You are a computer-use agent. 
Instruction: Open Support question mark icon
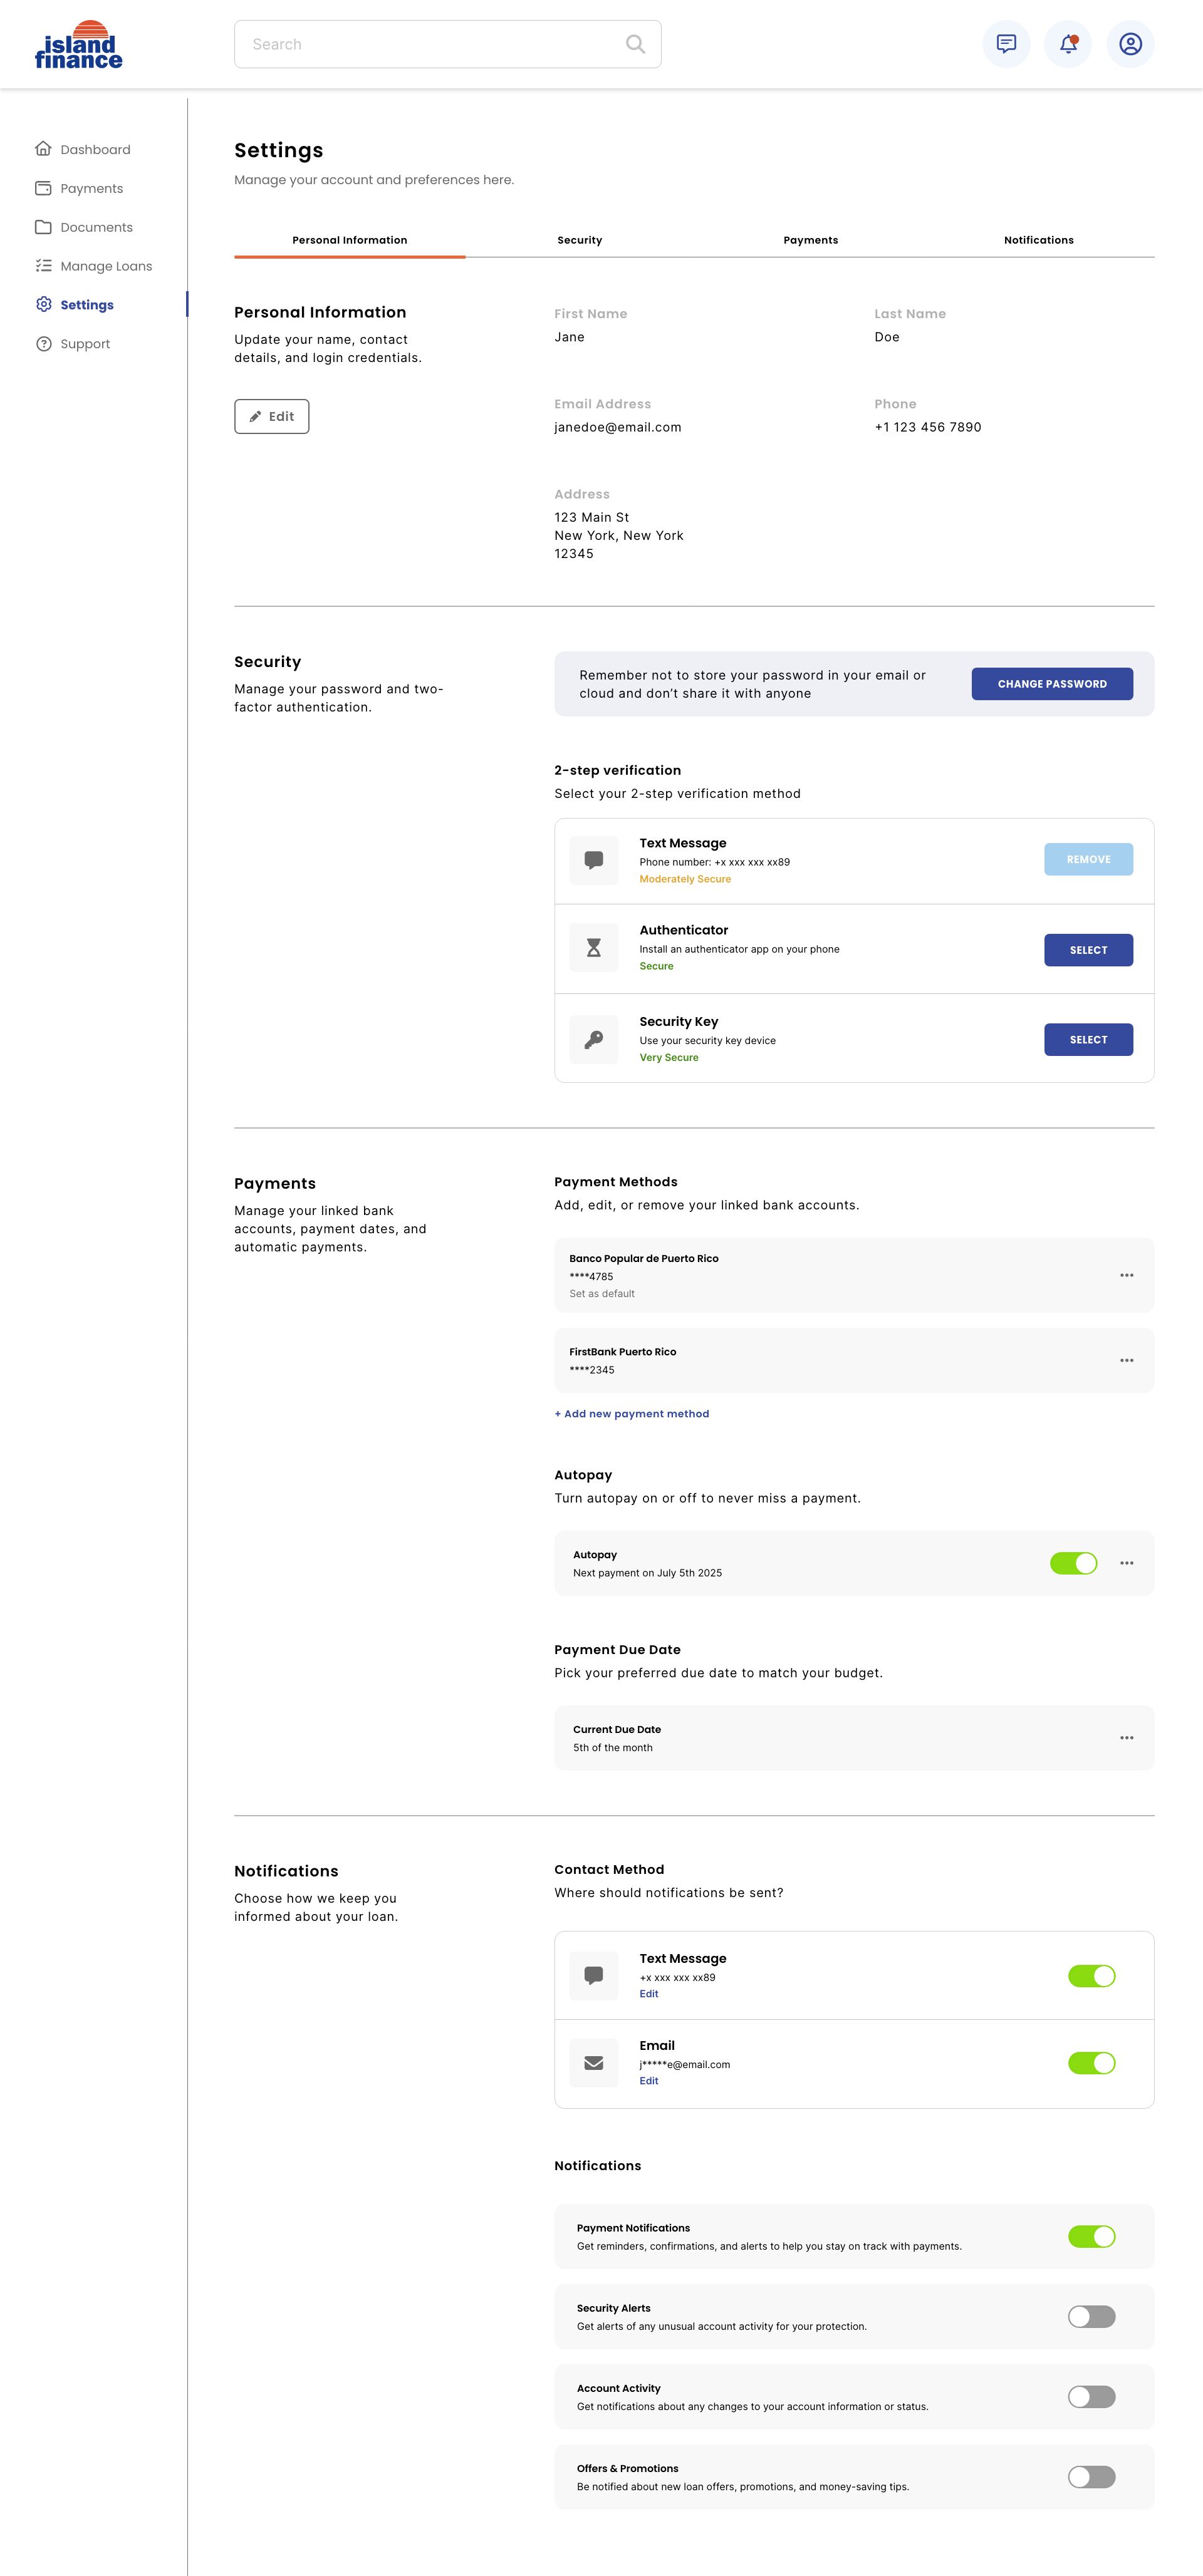43,344
